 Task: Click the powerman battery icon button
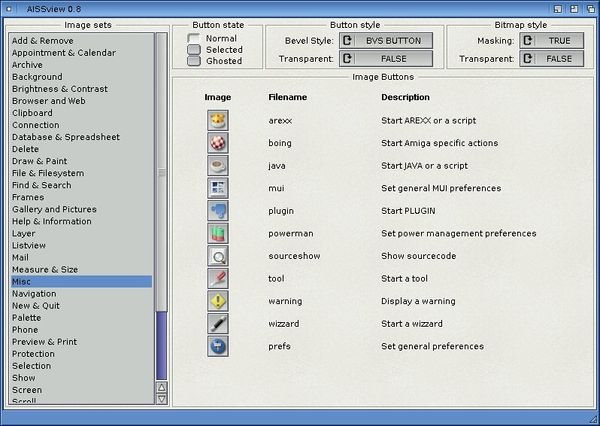pyautogui.click(x=218, y=234)
